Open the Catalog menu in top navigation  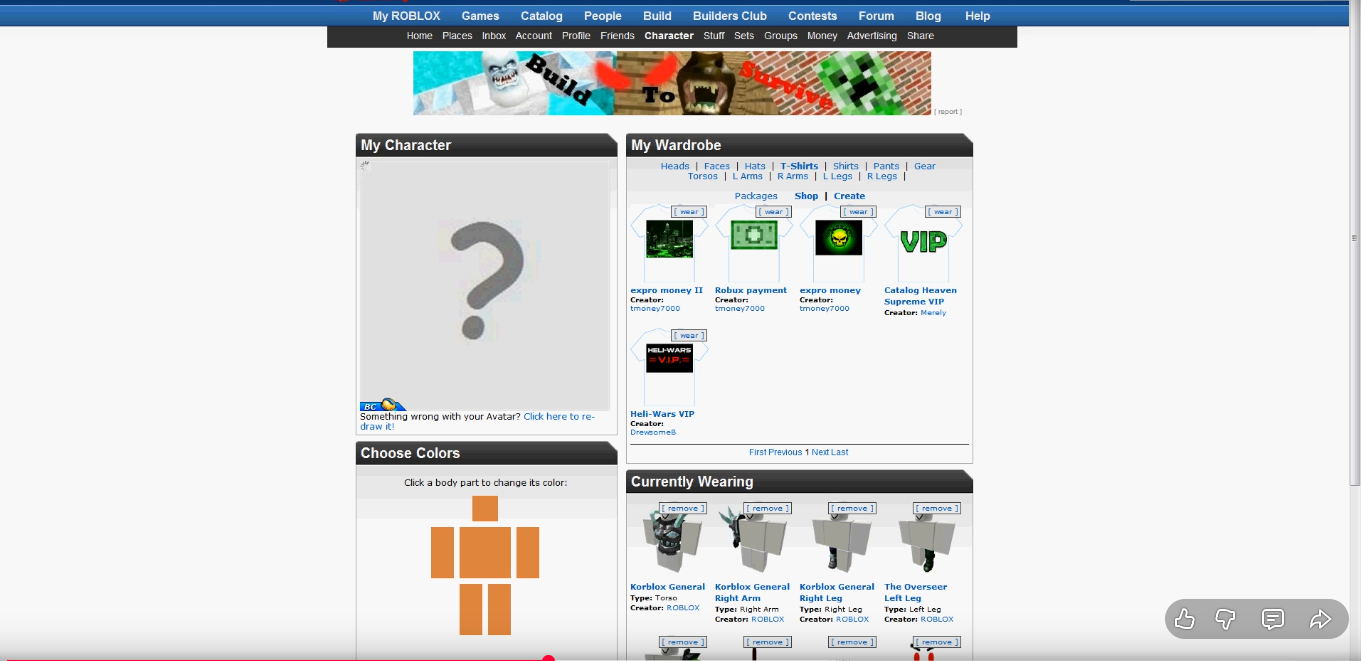541,16
